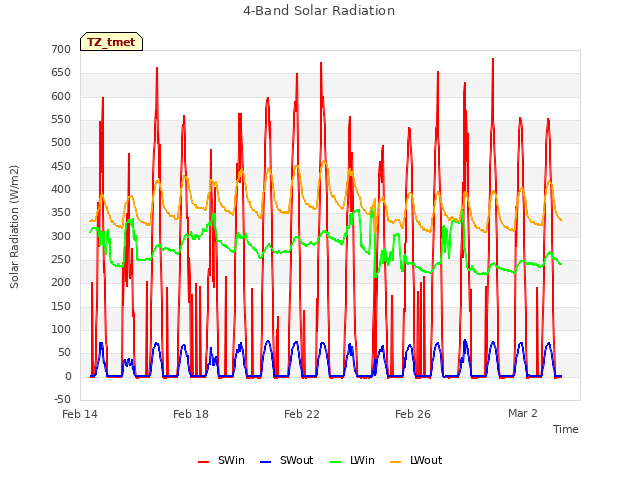640x480 pixels.
Task: Click the 700 y-axis tick label
Action: pos(61,49)
